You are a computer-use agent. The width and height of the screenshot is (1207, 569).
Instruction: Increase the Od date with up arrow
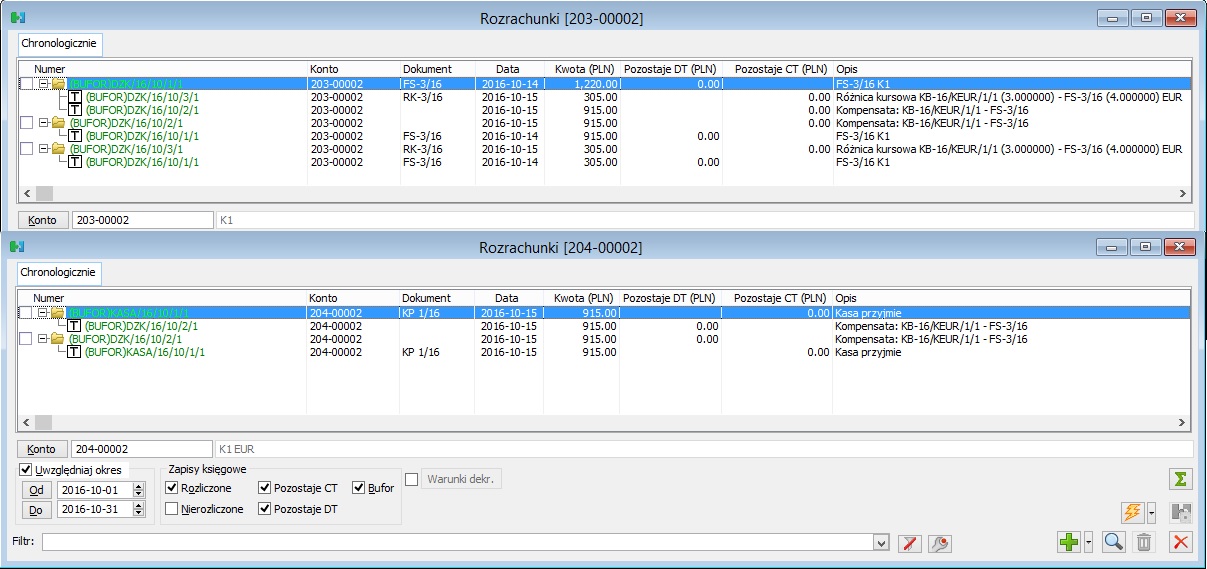139,487
